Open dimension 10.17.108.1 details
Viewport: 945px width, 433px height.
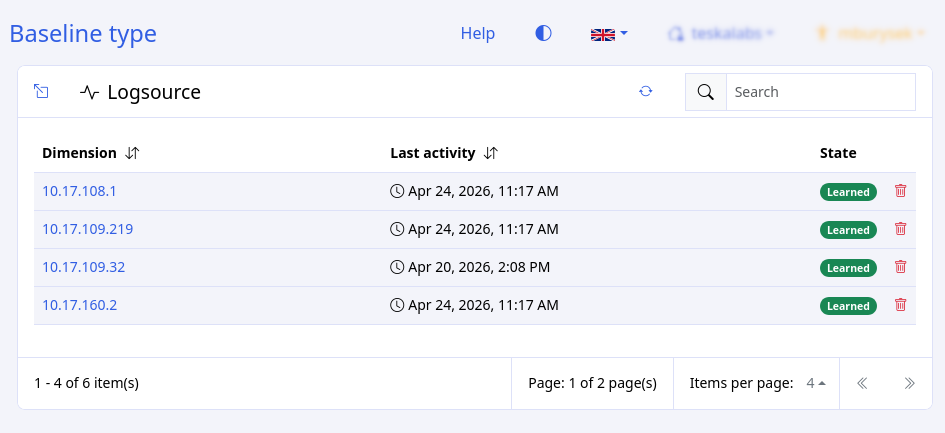pos(79,191)
